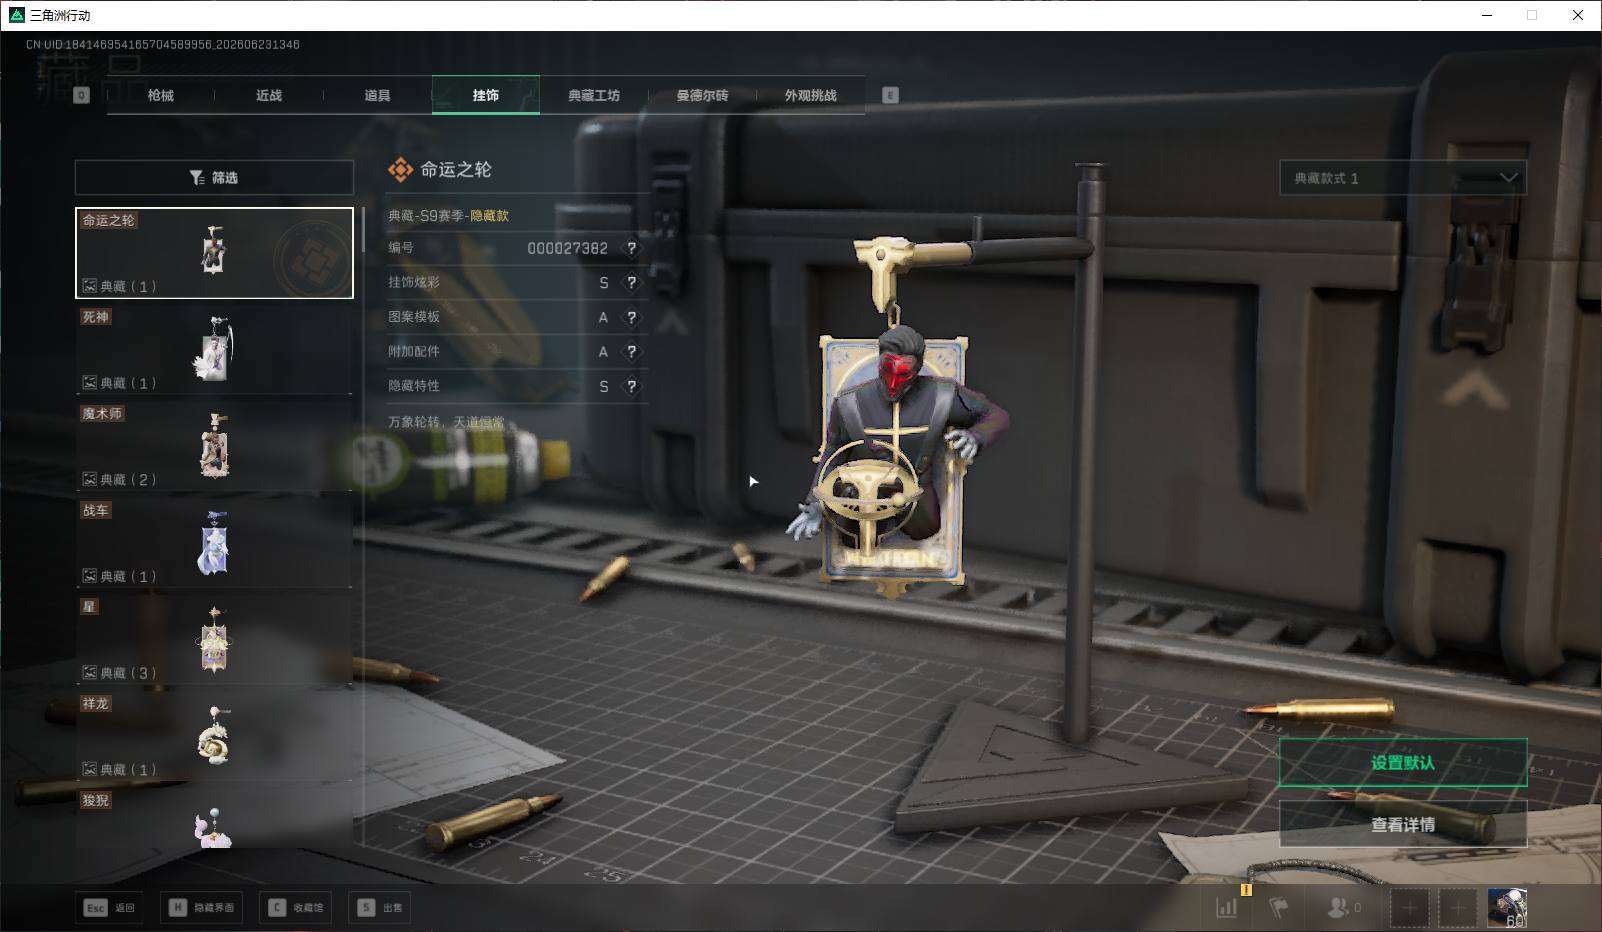This screenshot has width=1602, height=932.
Task: Select the 死神 charm thumbnail
Action: (214, 349)
